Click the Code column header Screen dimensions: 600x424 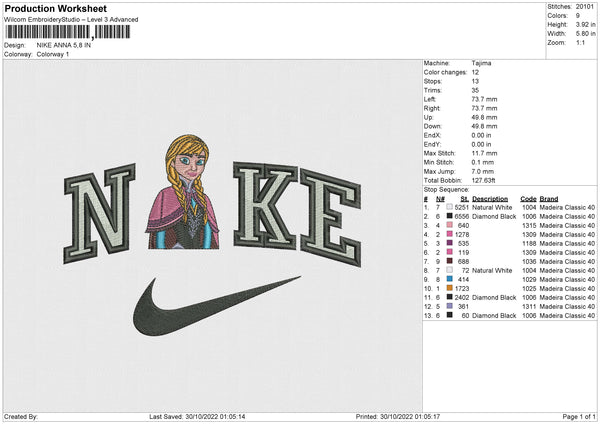click(x=528, y=199)
